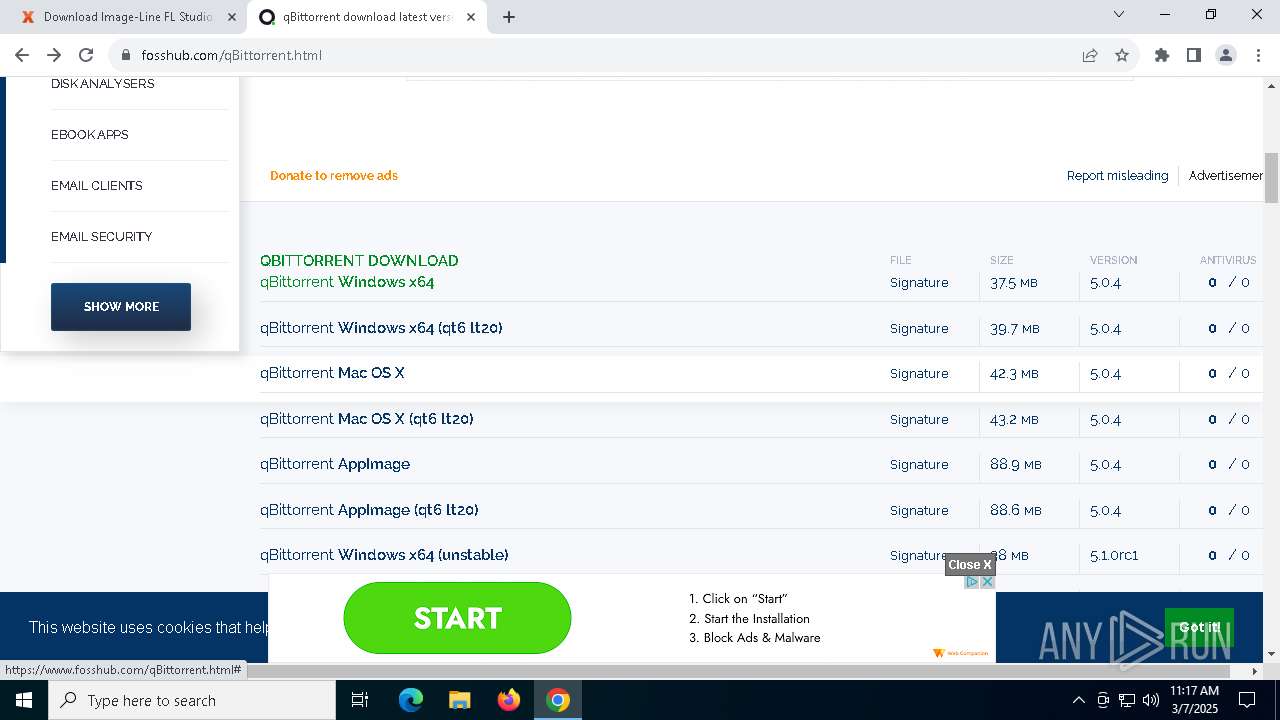Open Signature for Mac OS X row
Screen dimensions: 1280x720
point(919,374)
